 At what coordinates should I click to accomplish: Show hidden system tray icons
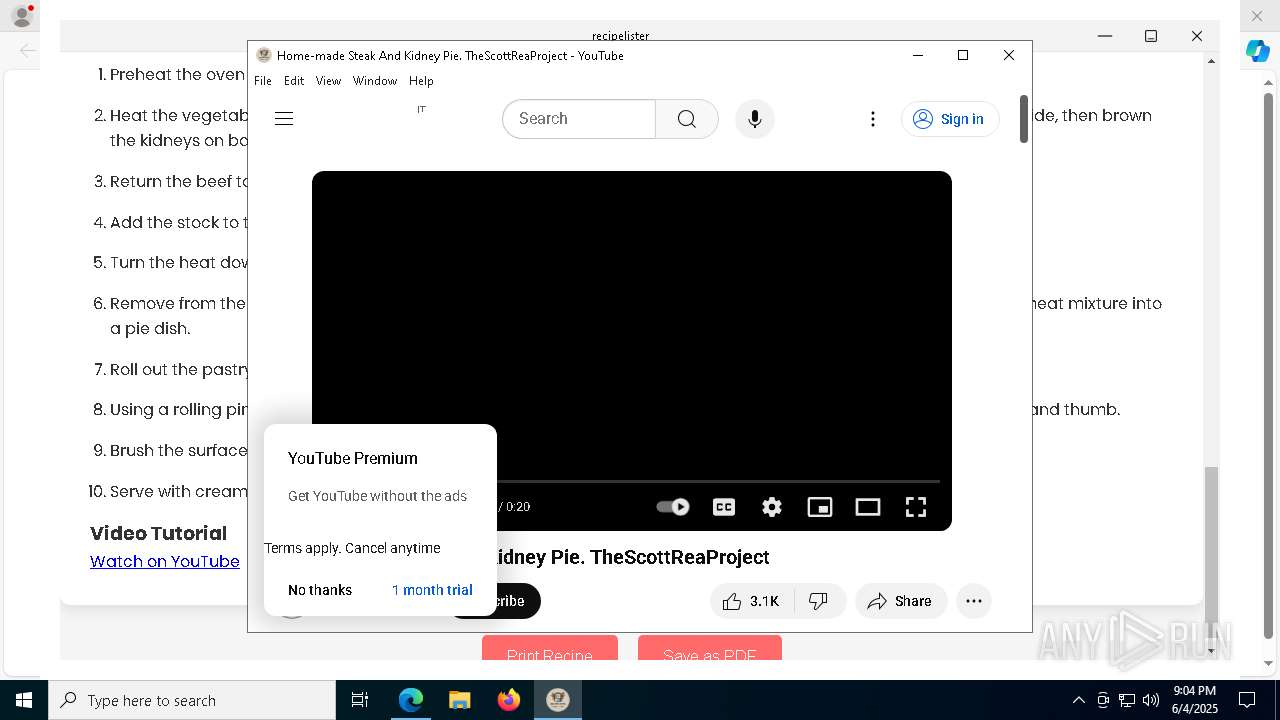click(1079, 700)
